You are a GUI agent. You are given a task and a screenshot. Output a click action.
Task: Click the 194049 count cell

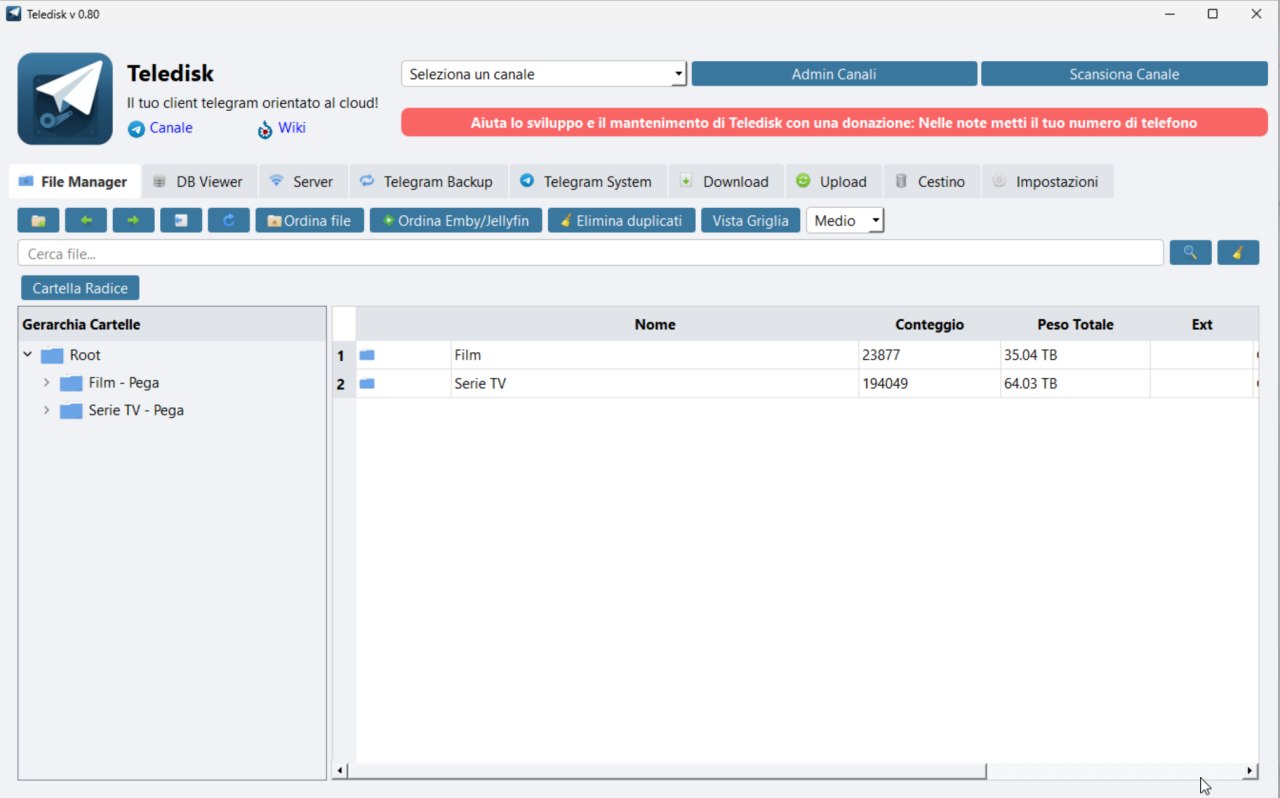click(x=929, y=383)
